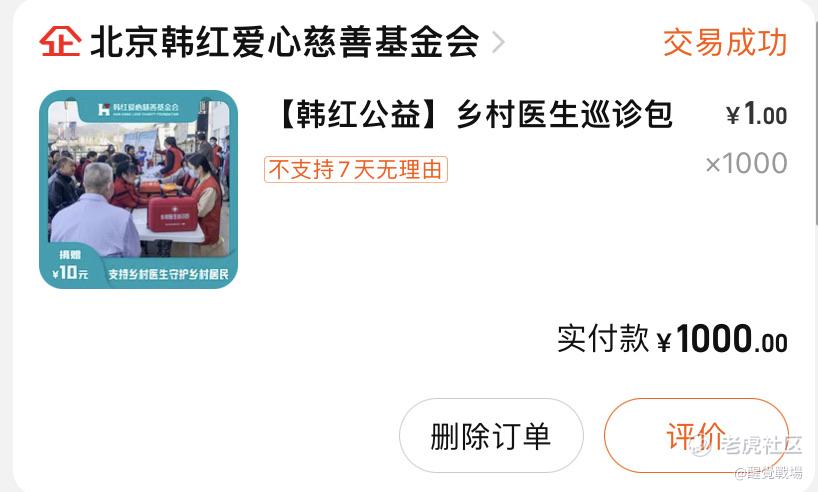Expand shop details via the chevron arrow
Image resolution: width=818 pixels, height=492 pixels.
(x=498, y=42)
